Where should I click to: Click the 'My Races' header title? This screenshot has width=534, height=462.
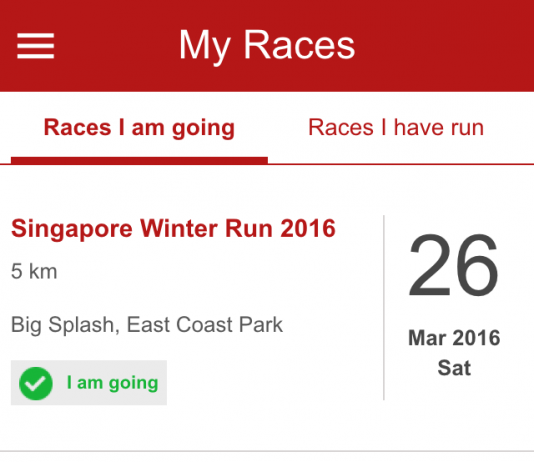(267, 46)
